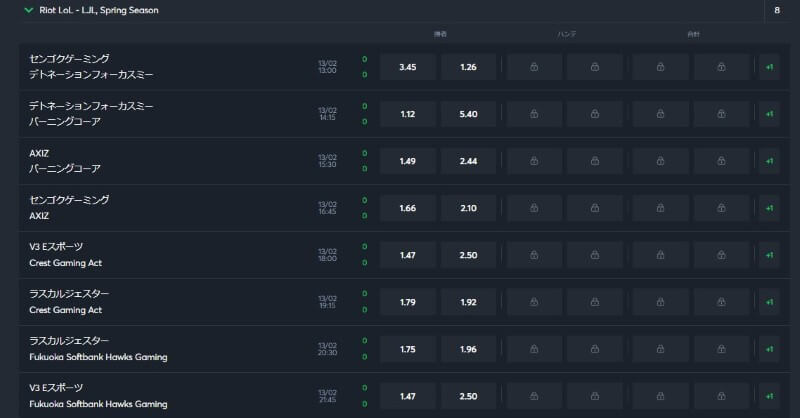Open the ラスカルジェスター vs Fukuoka Softbank Hawks match
Image resolution: width=800 pixels, height=418 pixels.
point(98,349)
